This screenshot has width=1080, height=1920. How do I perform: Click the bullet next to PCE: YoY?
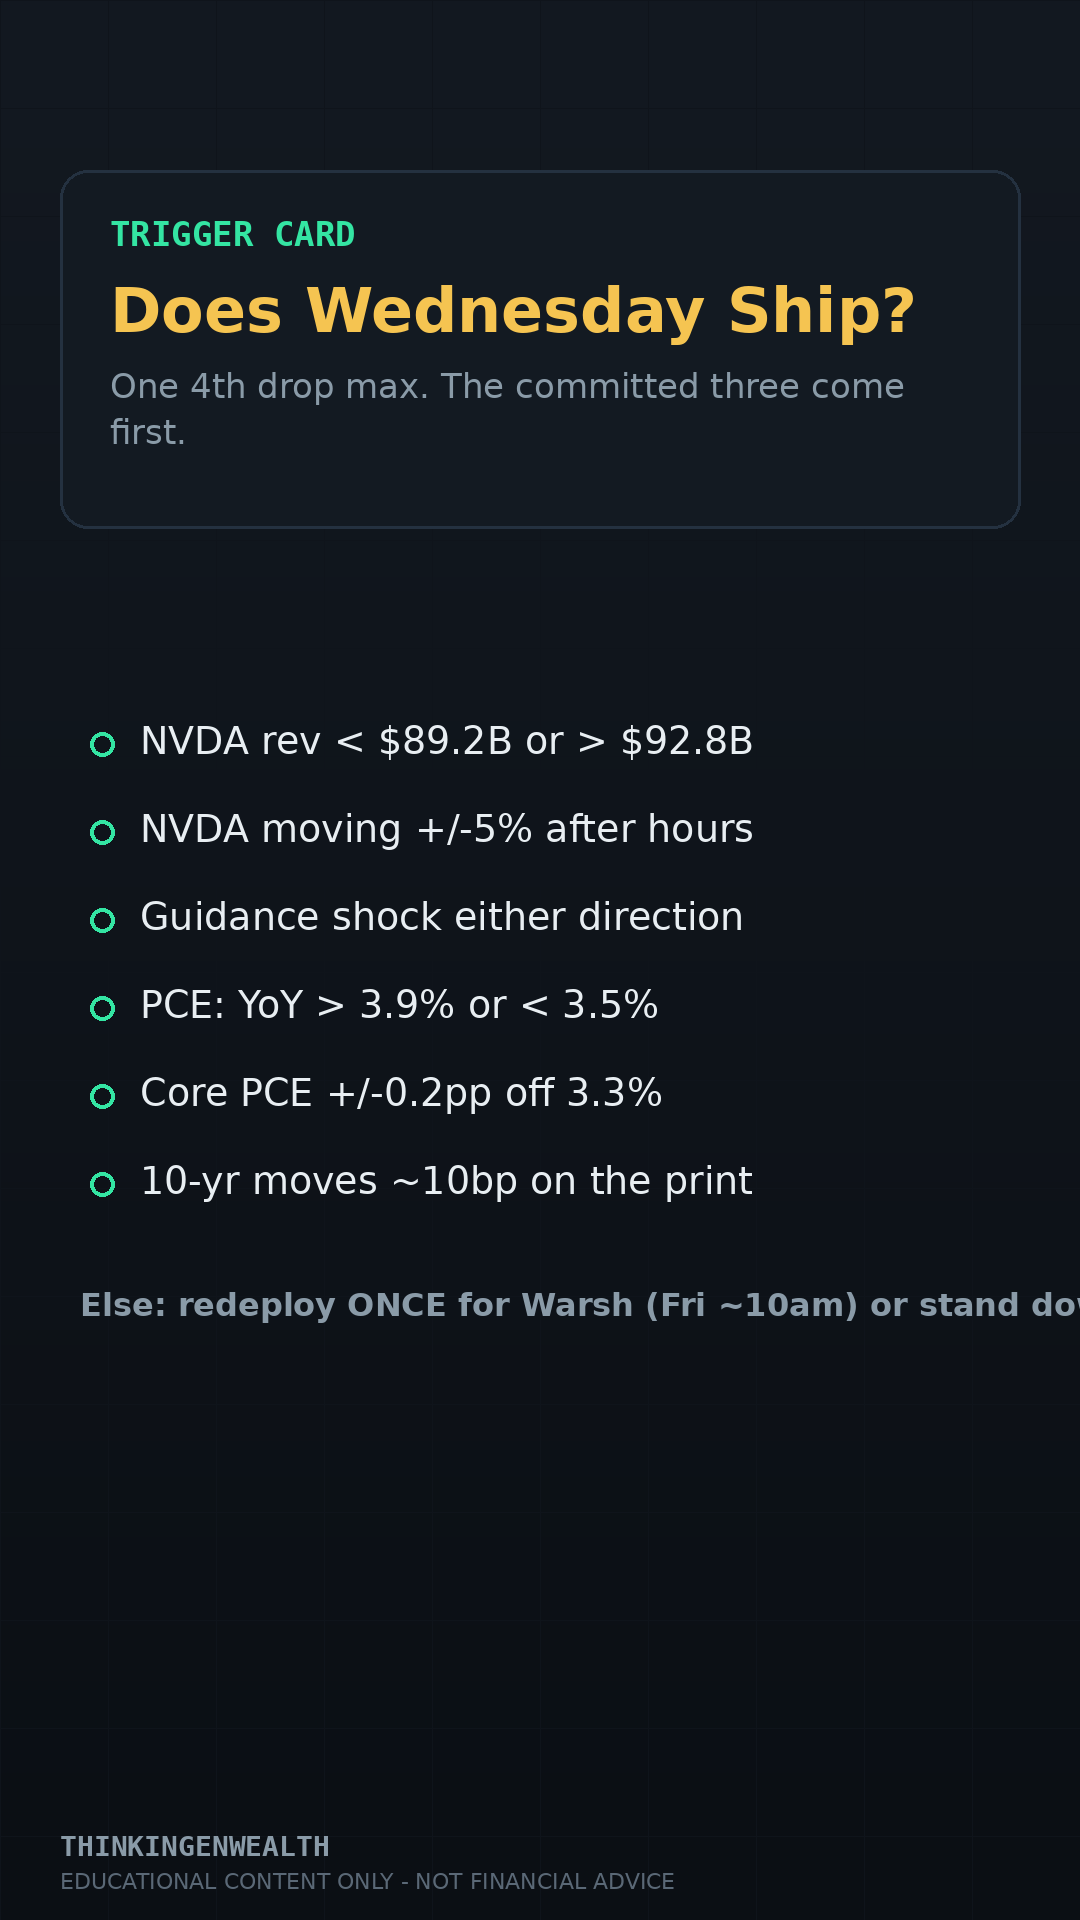click(x=102, y=1008)
